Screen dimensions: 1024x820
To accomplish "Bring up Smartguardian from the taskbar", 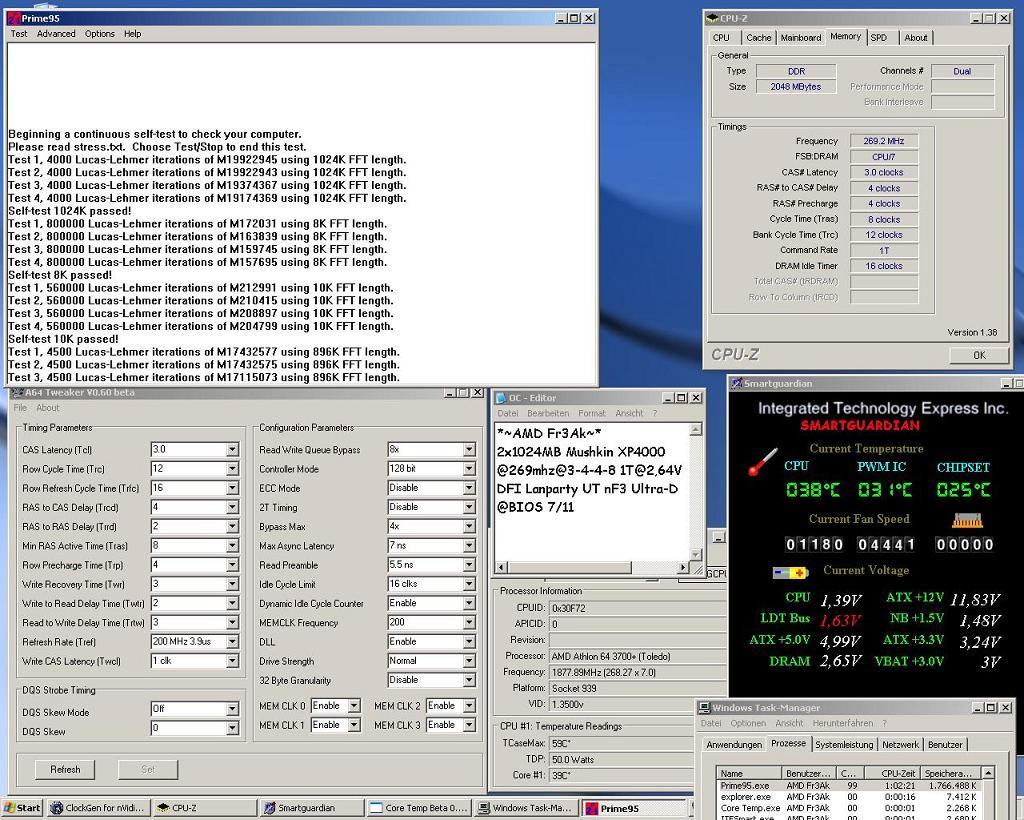I will [312, 808].
